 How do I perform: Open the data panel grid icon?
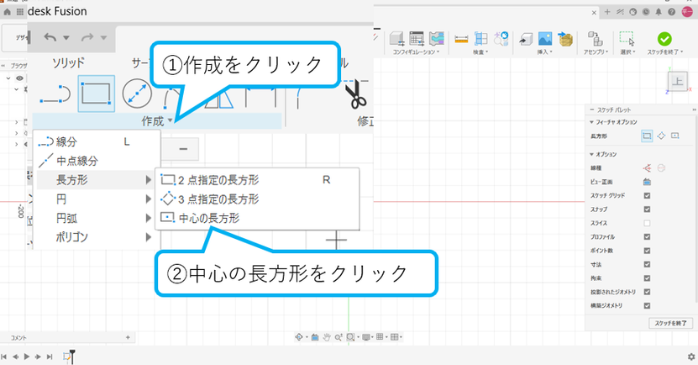pos(20,12)
